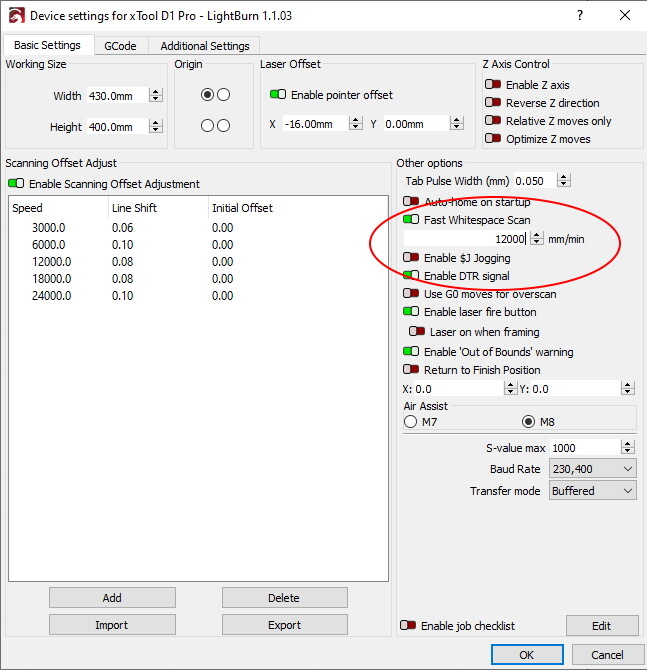
Task: Click OK to save settings
Action: pyautogui.click(x=527, y=655)
